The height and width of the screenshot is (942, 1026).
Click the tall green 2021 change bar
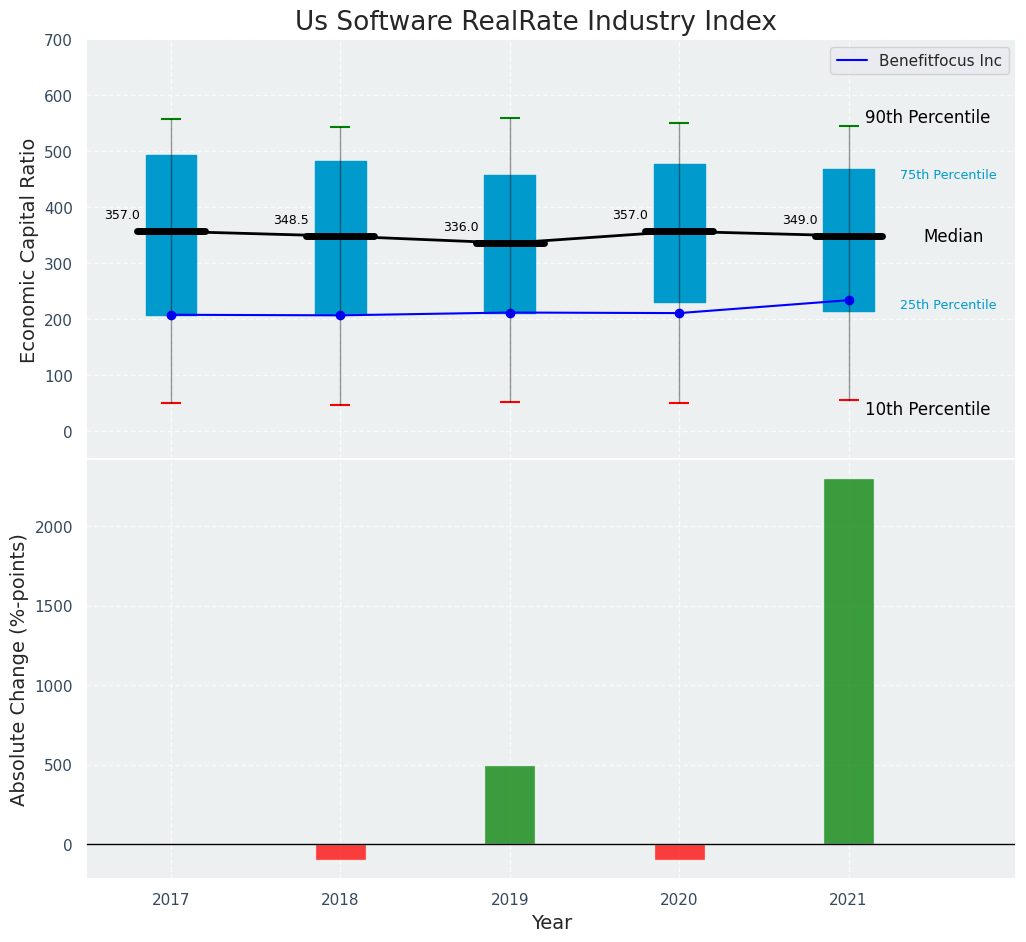[848, 661]
